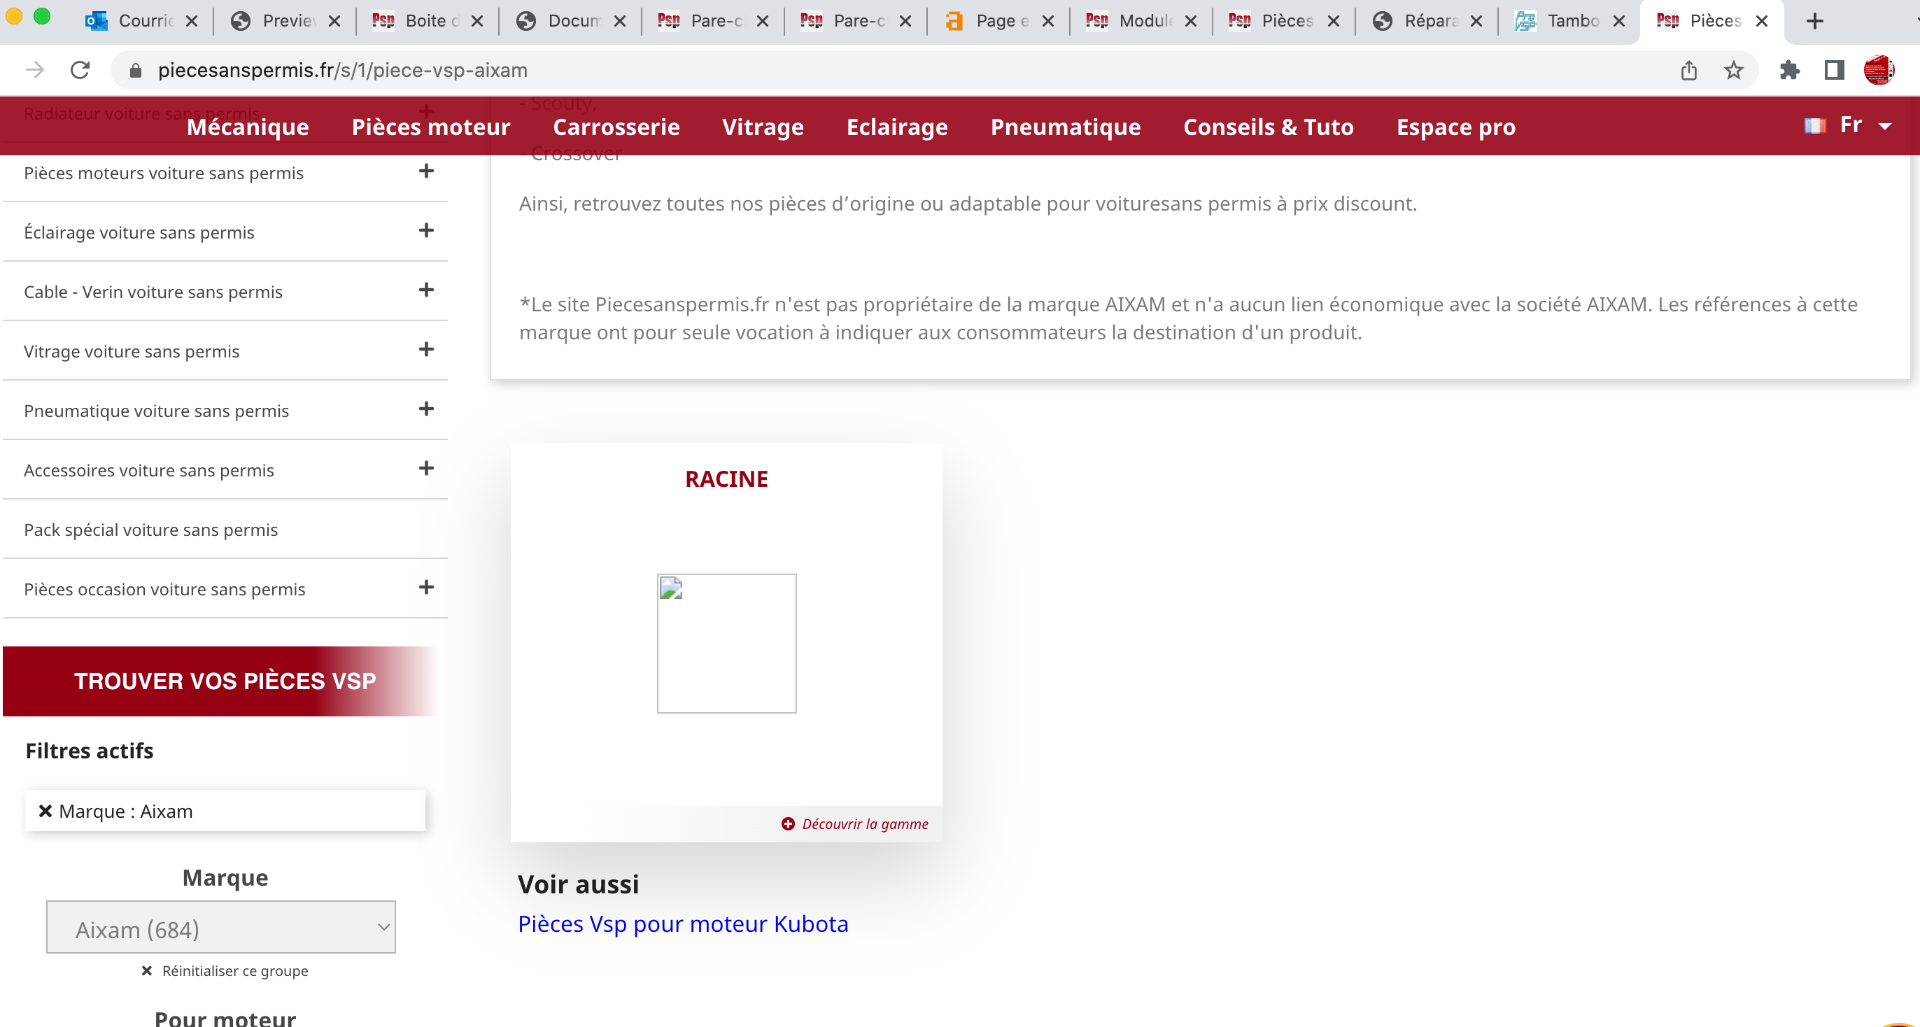The image size is (1920, 1027).
Task: Click the French flag icon
Action: (1815, 126)
